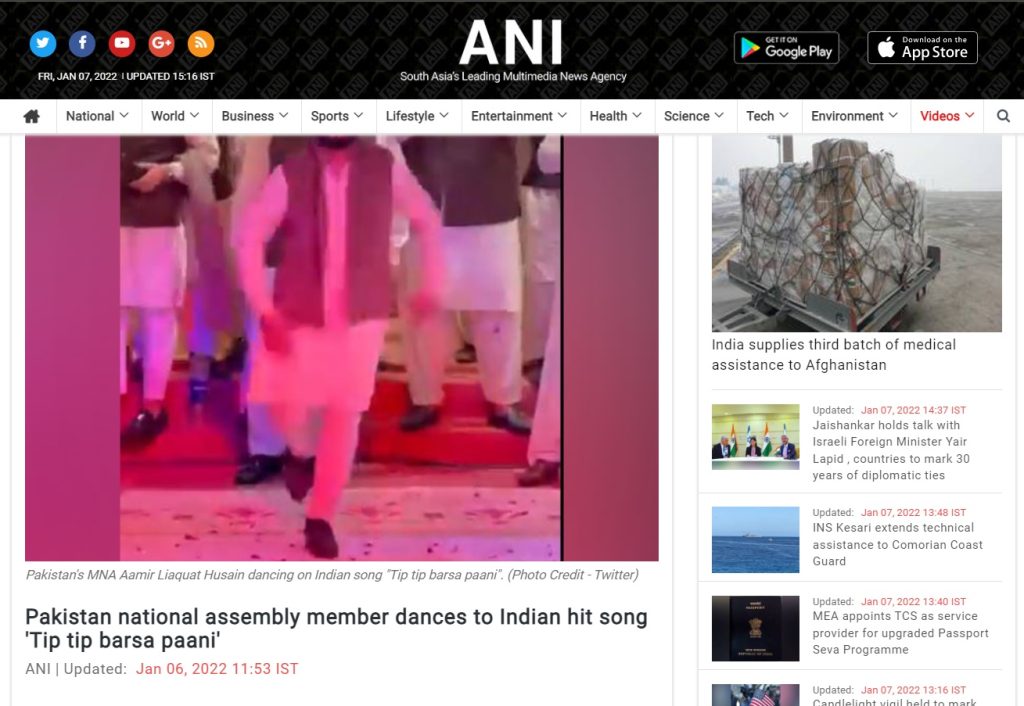Go to homepage via home icon
This screenshot has width=1024, height=706.
coord(32,116)
